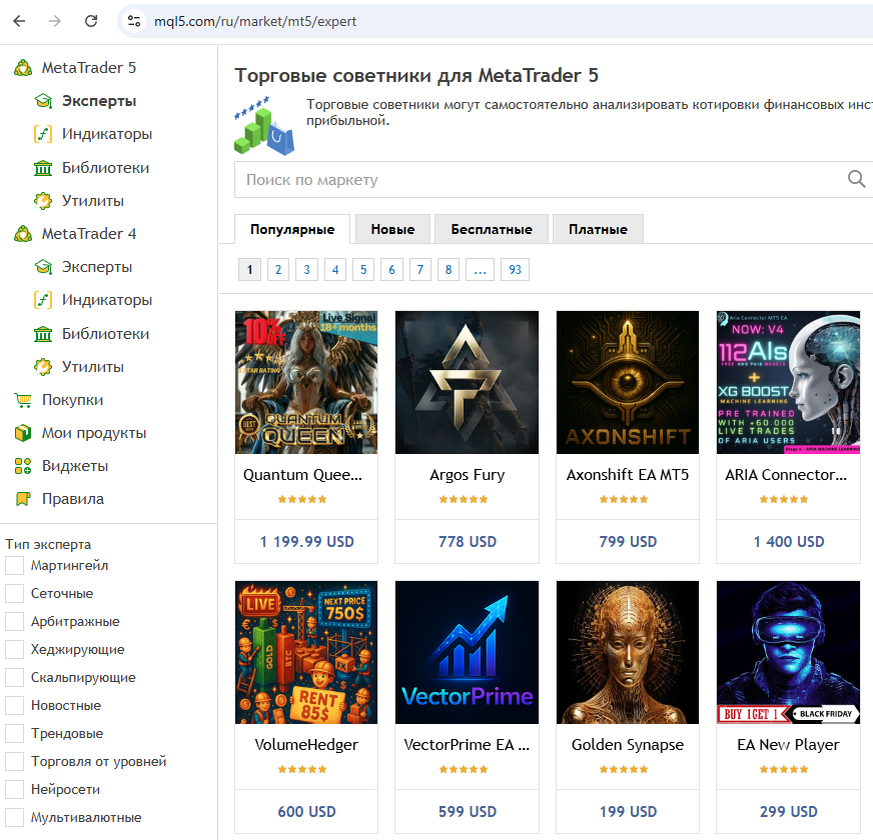This screenshot has height=840, width=873.
Task: Click the 599 USD price
Action: [x=467, y=812]
